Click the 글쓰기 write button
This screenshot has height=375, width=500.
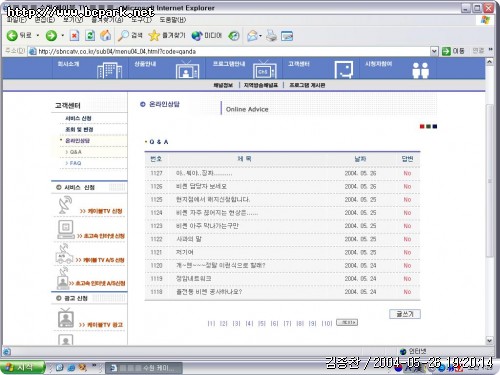(405, 314)
